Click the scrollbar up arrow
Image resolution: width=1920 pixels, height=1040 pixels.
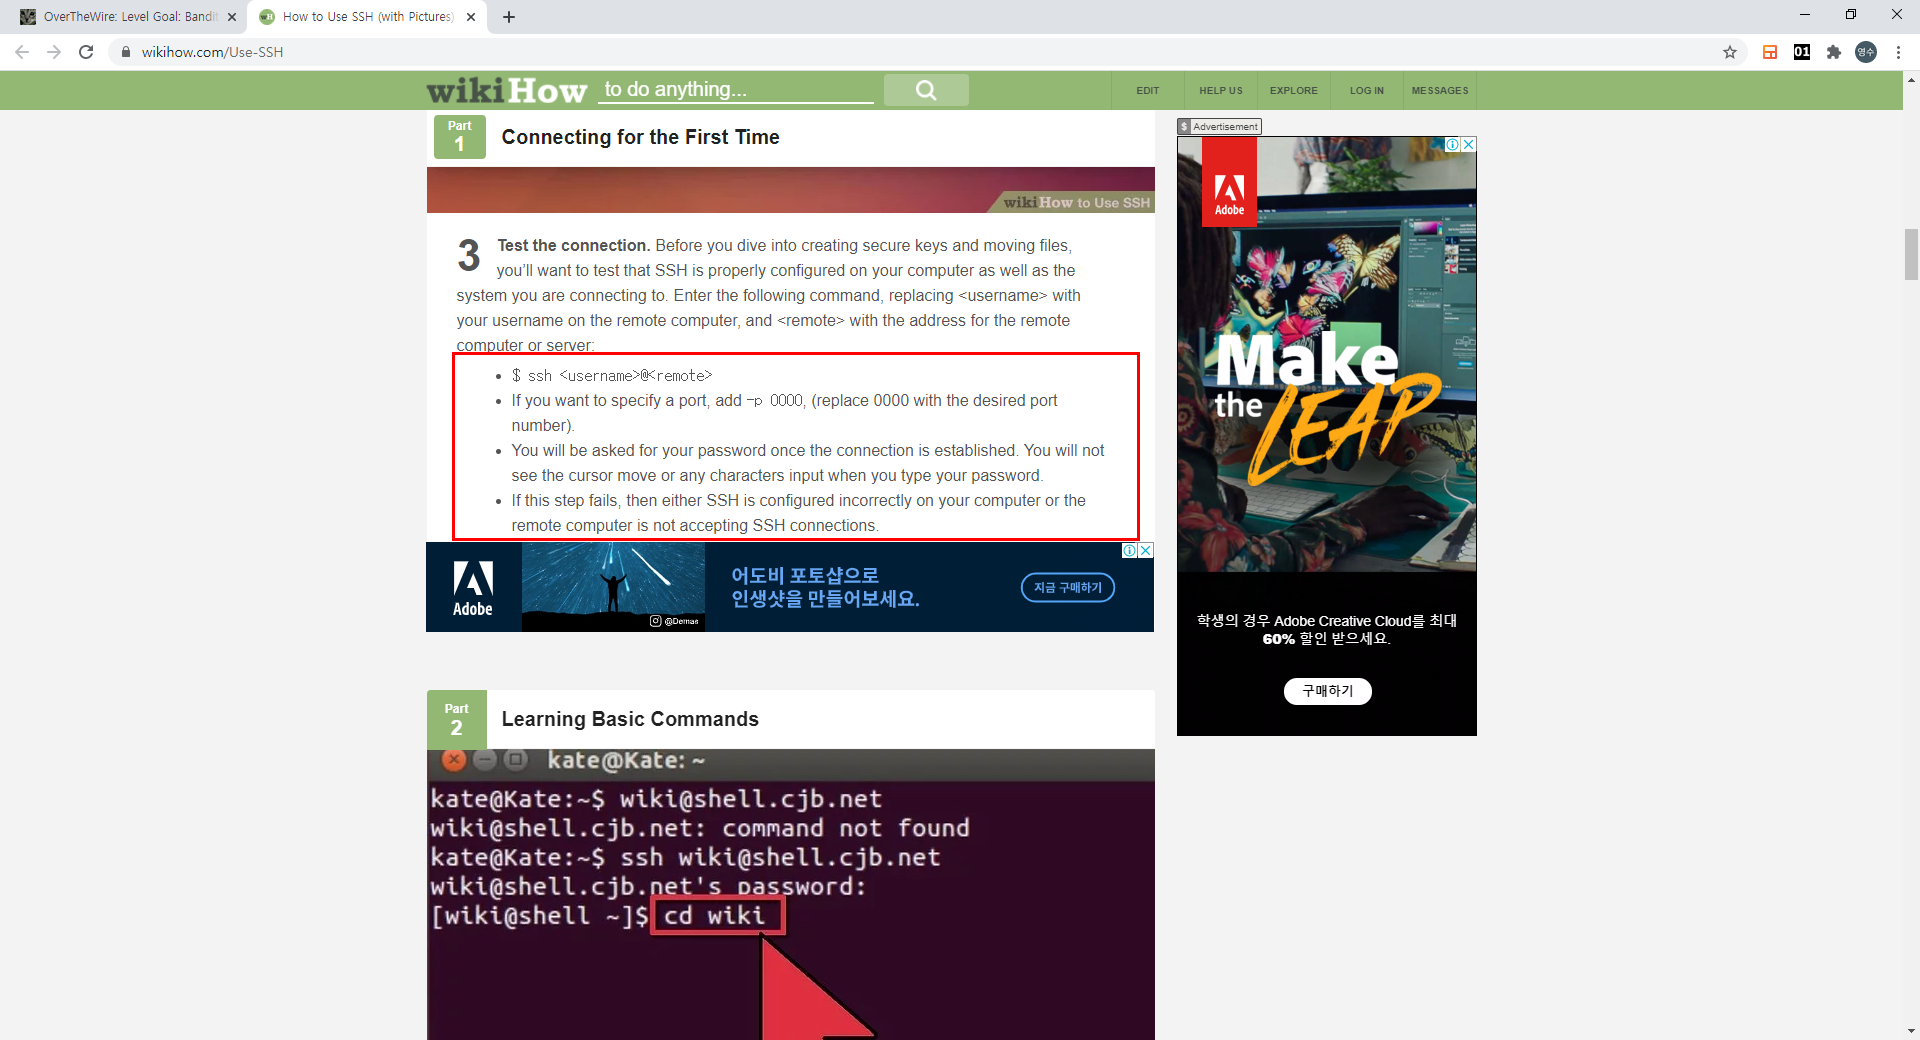[1911, 79]
